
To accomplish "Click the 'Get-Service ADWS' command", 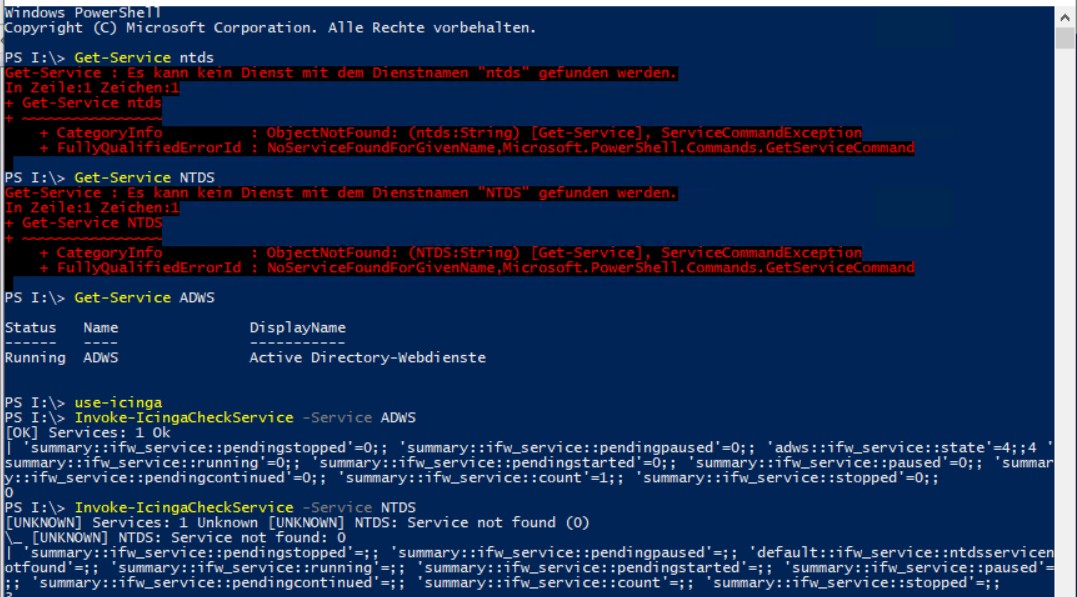I will coord(144,297).
